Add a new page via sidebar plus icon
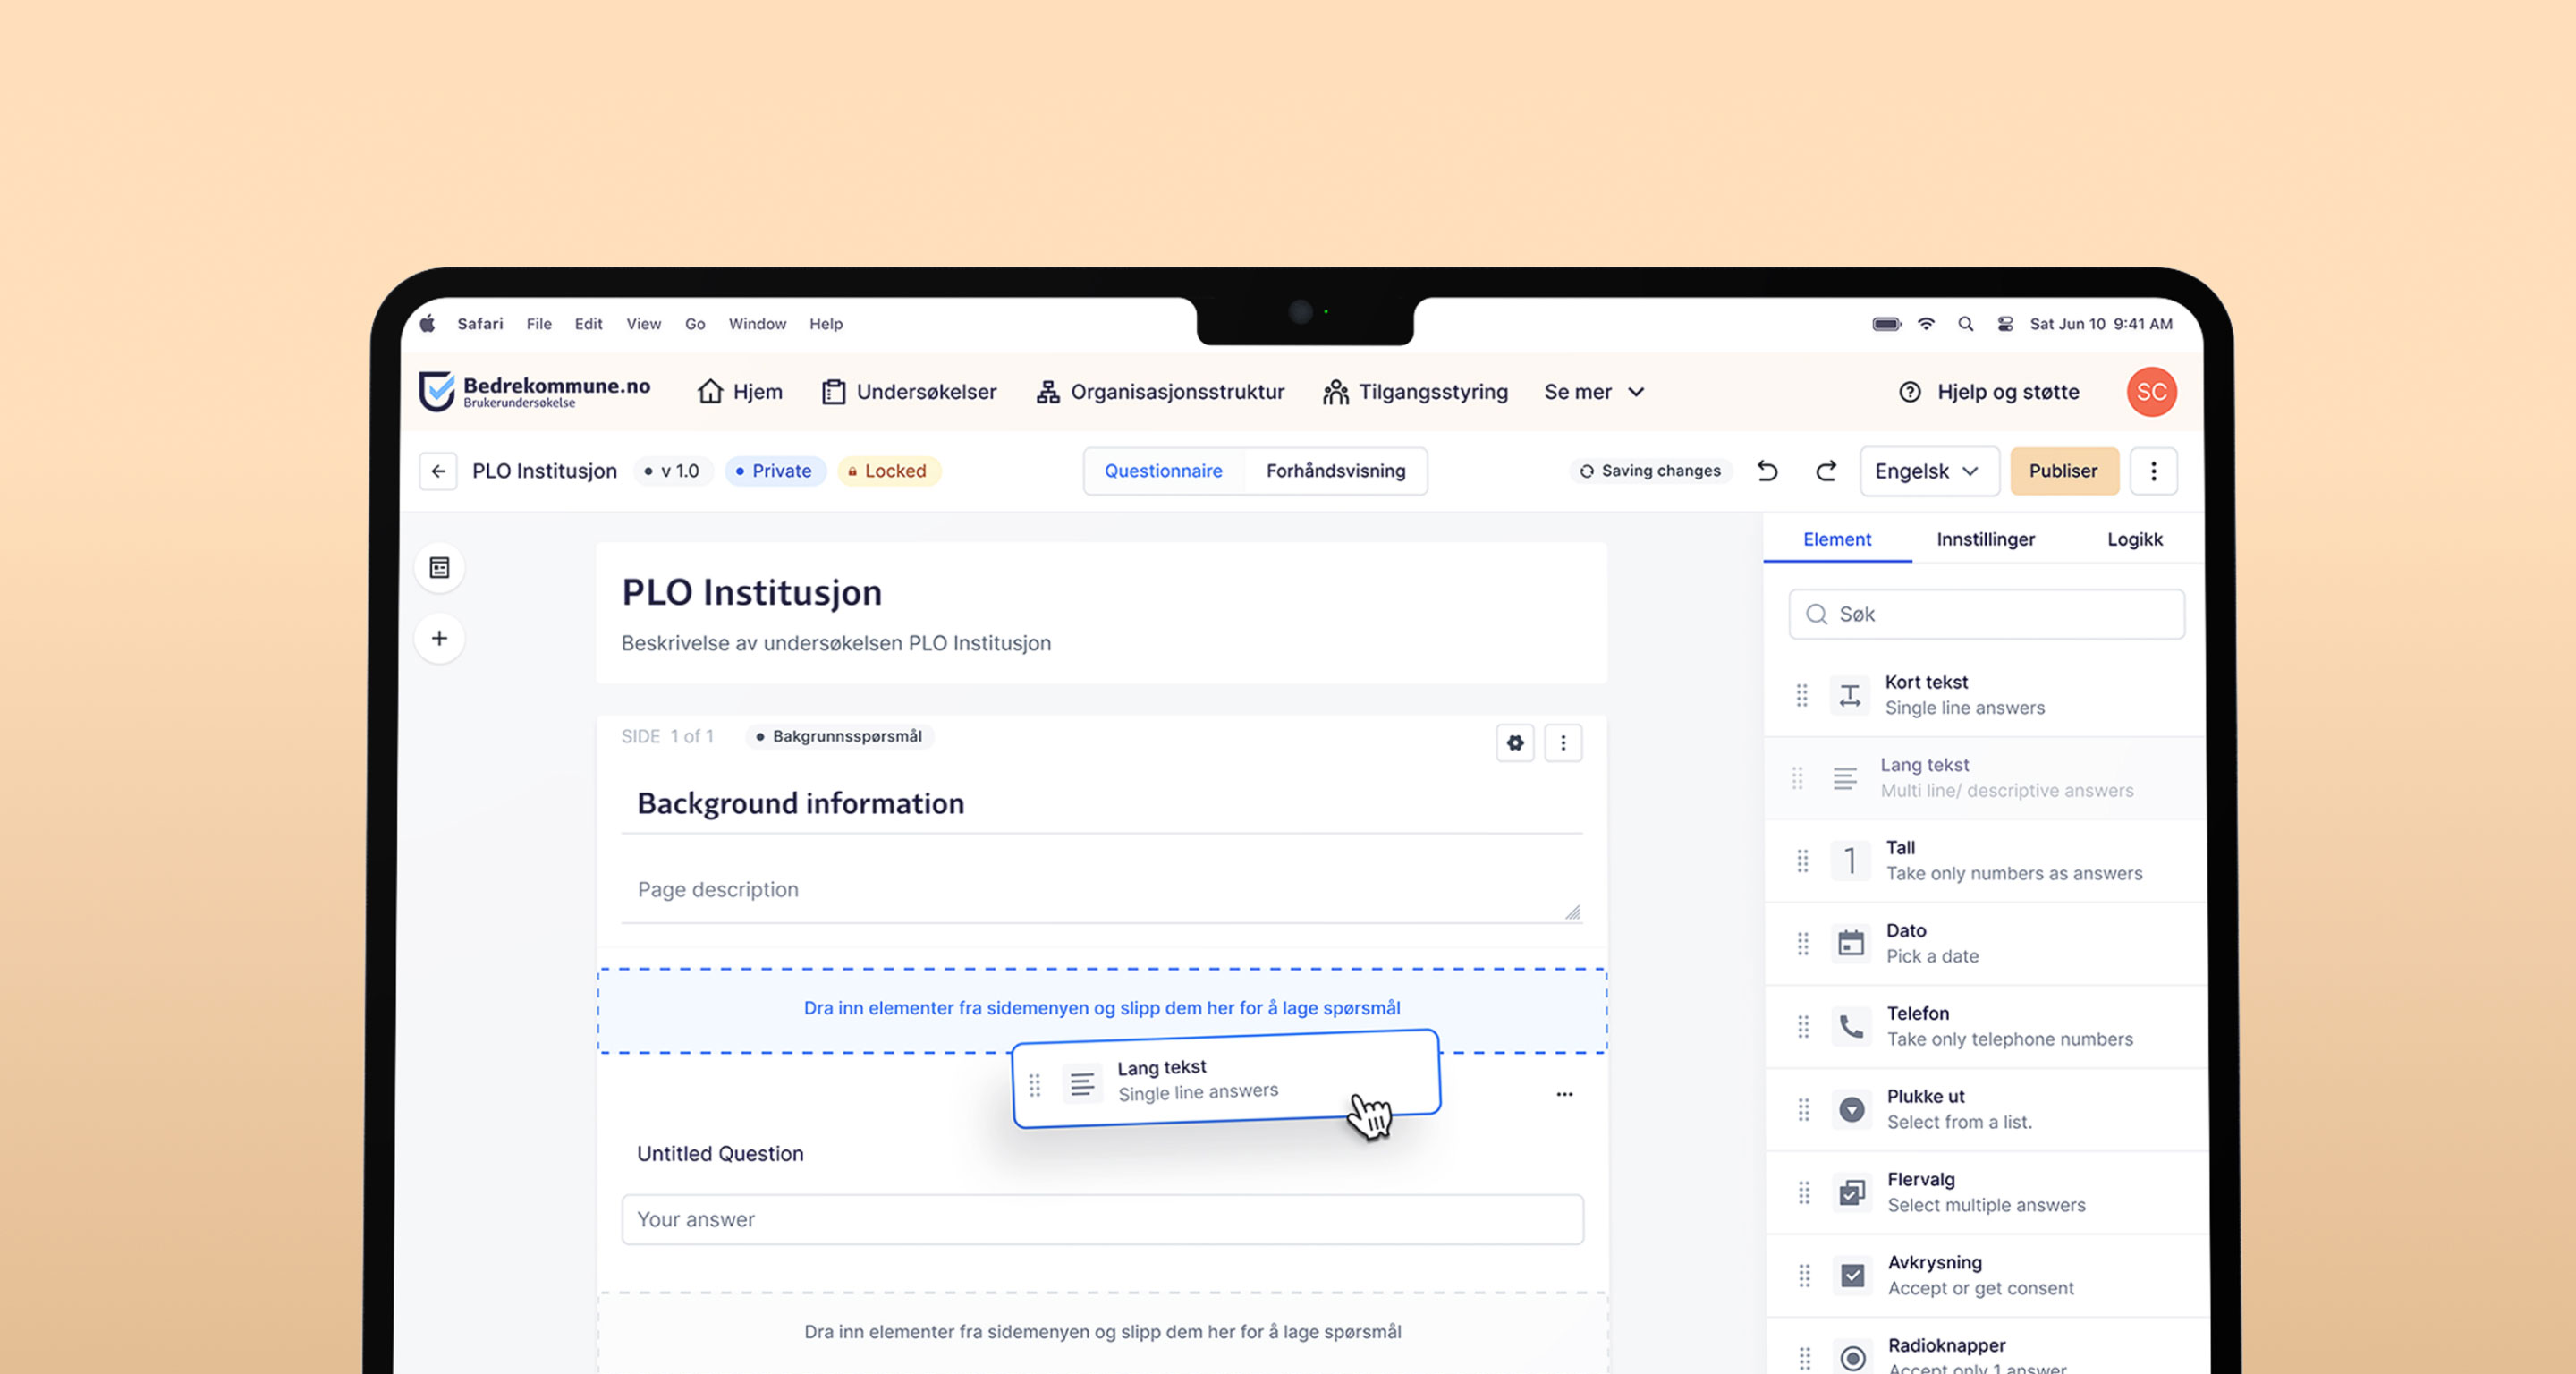This screenshot has height=1374, width=2576. (439, 637)
